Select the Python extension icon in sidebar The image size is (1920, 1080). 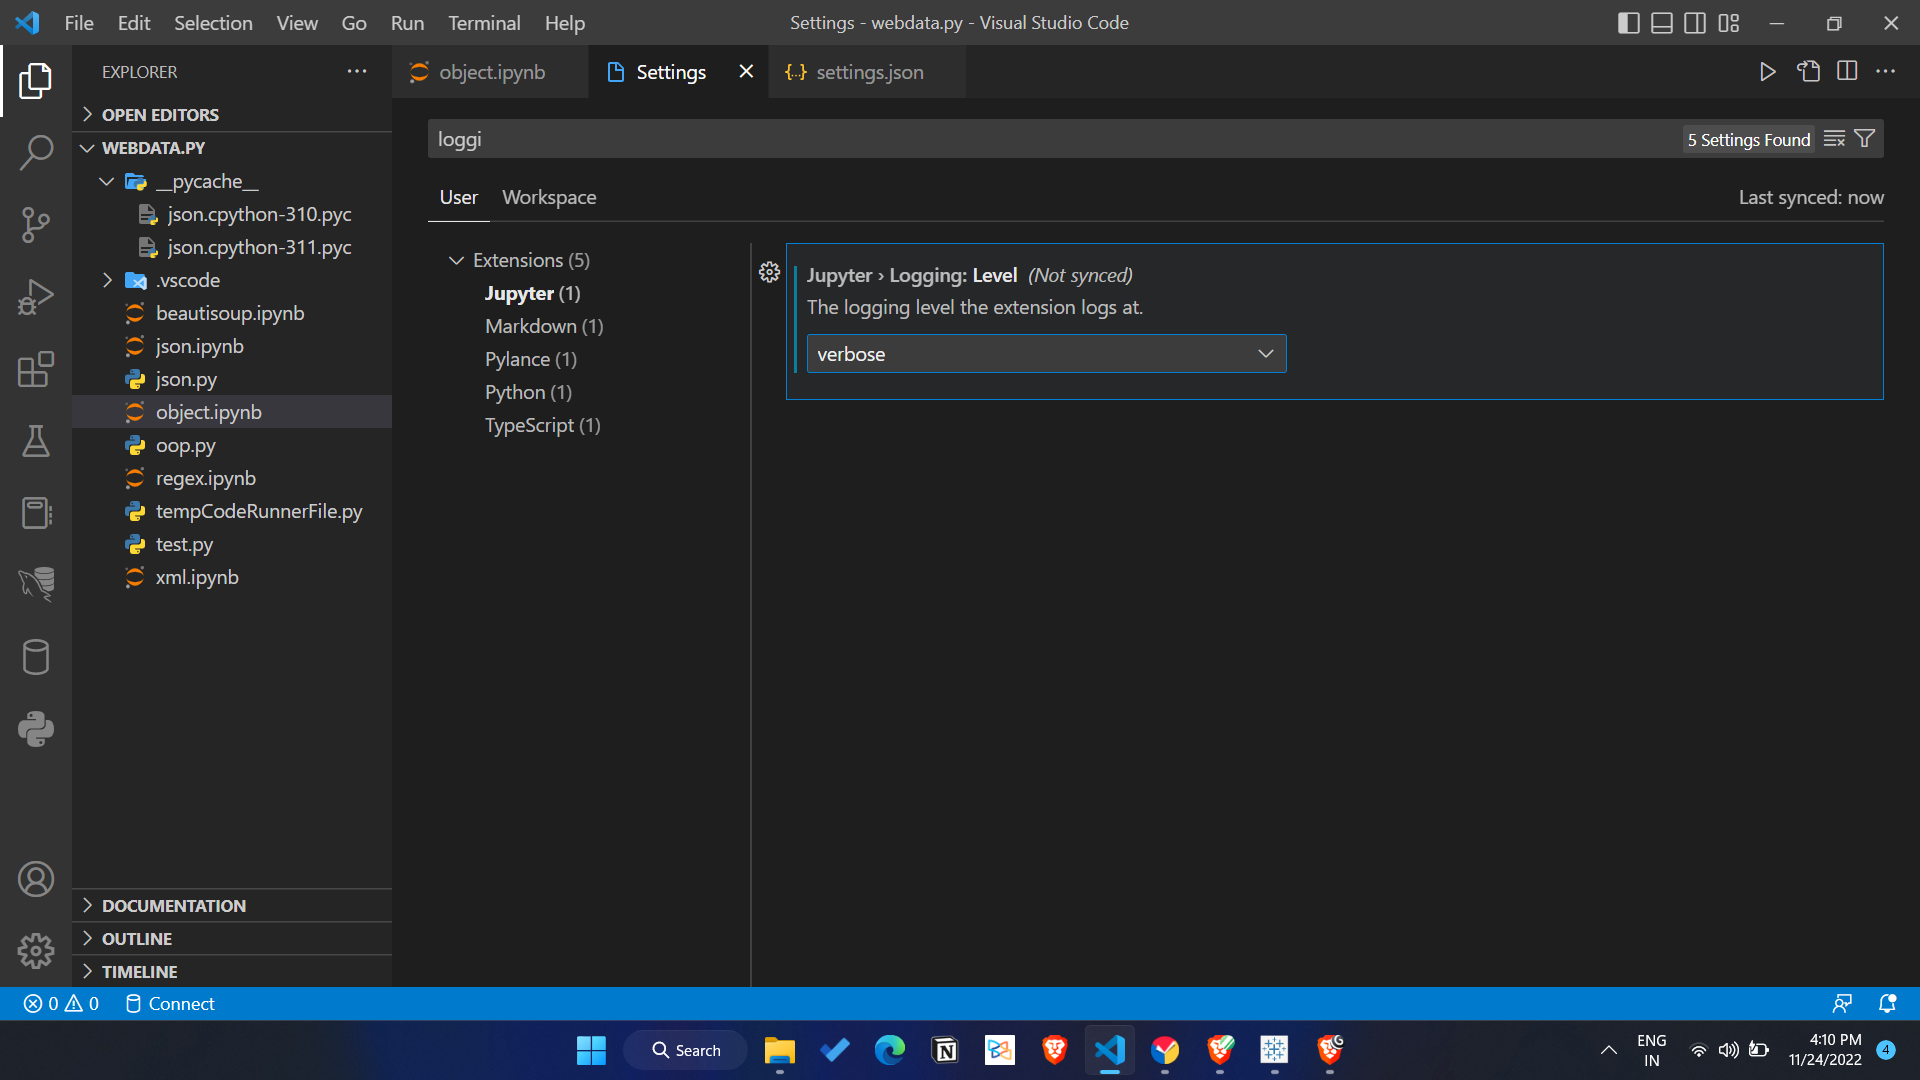36,729
